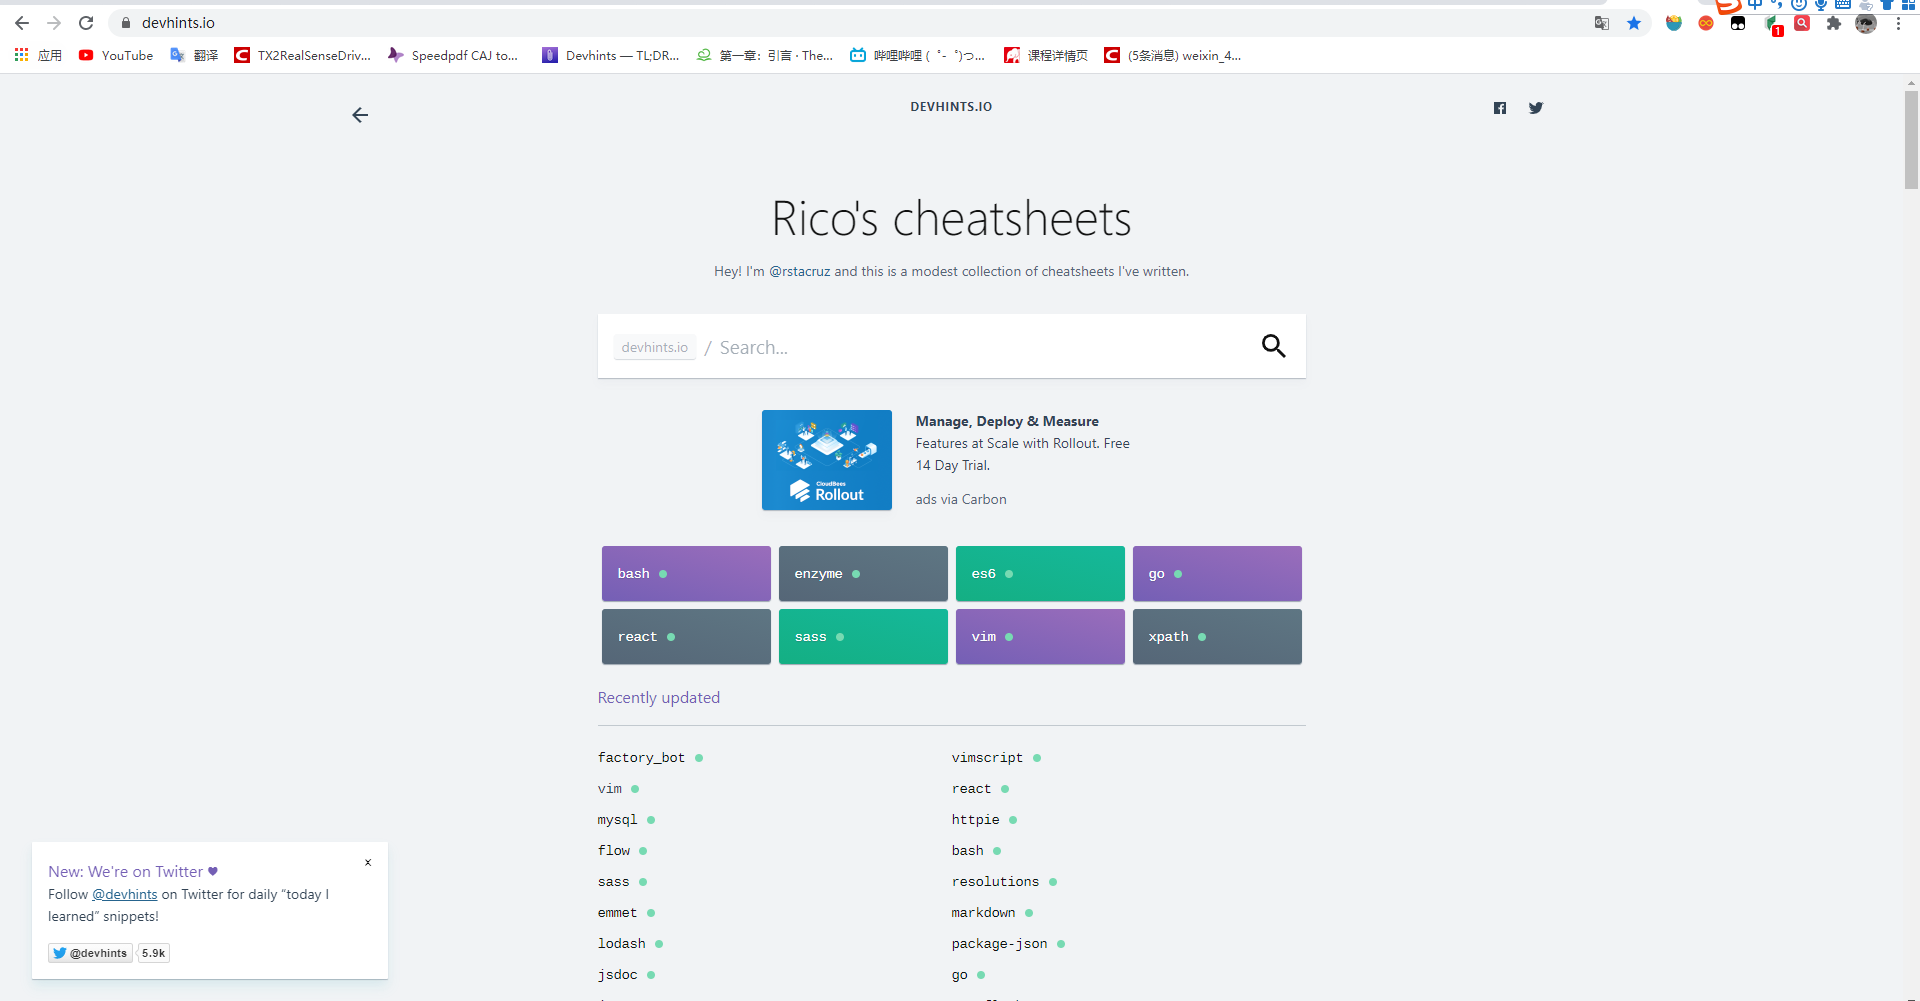
Task: Open factory_bot in Recently updated
Action: (x=642, y=758)
